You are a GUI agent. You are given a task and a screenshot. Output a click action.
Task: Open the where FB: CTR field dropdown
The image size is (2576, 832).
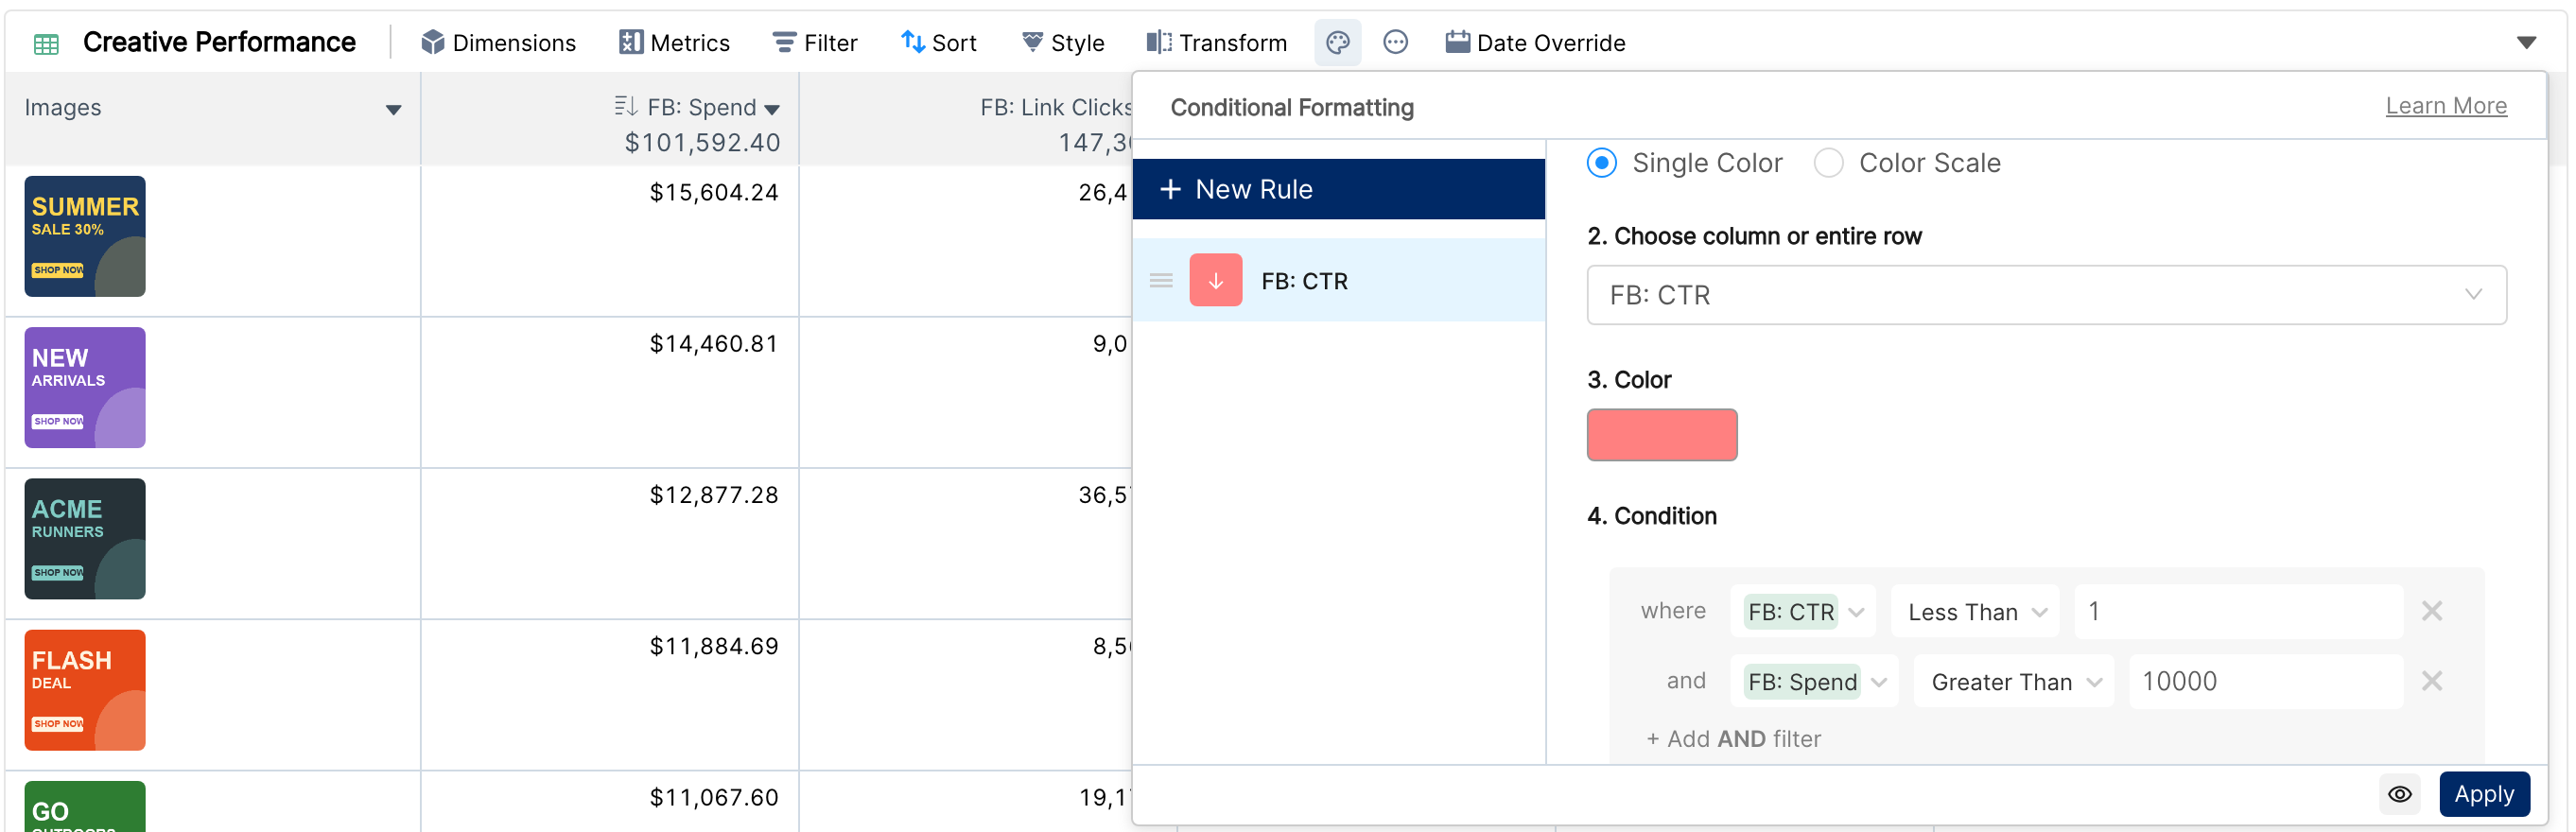click(1803, 611)
